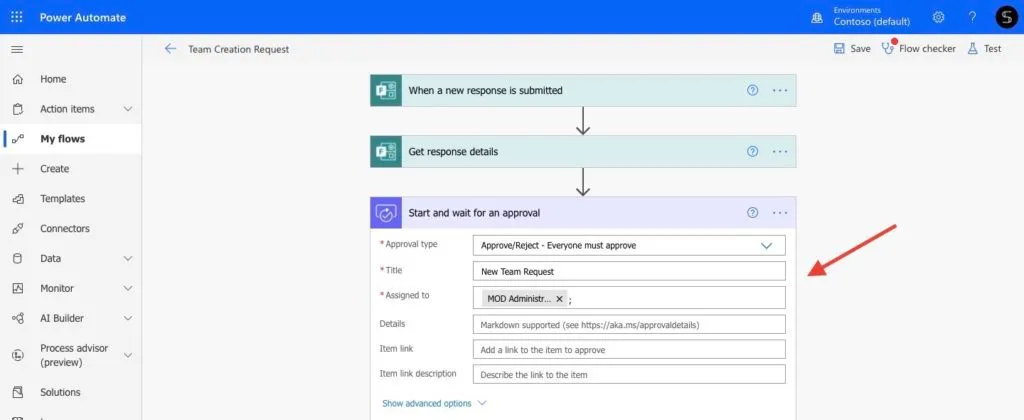The width and height of the screenshot is (1024, 420).
Task: Click the Forms icon on 'When a new response is submitted'
Action: pos(386,90)
